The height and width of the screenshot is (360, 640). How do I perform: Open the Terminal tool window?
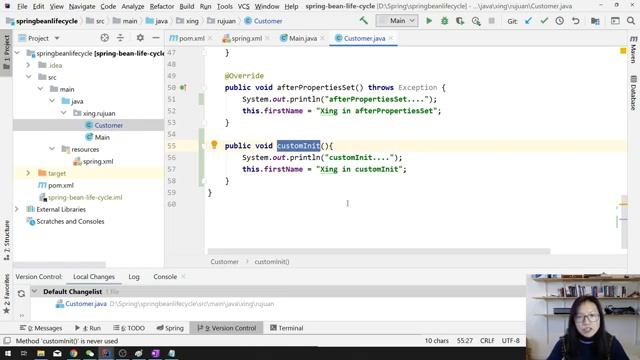tap(287, 328)
